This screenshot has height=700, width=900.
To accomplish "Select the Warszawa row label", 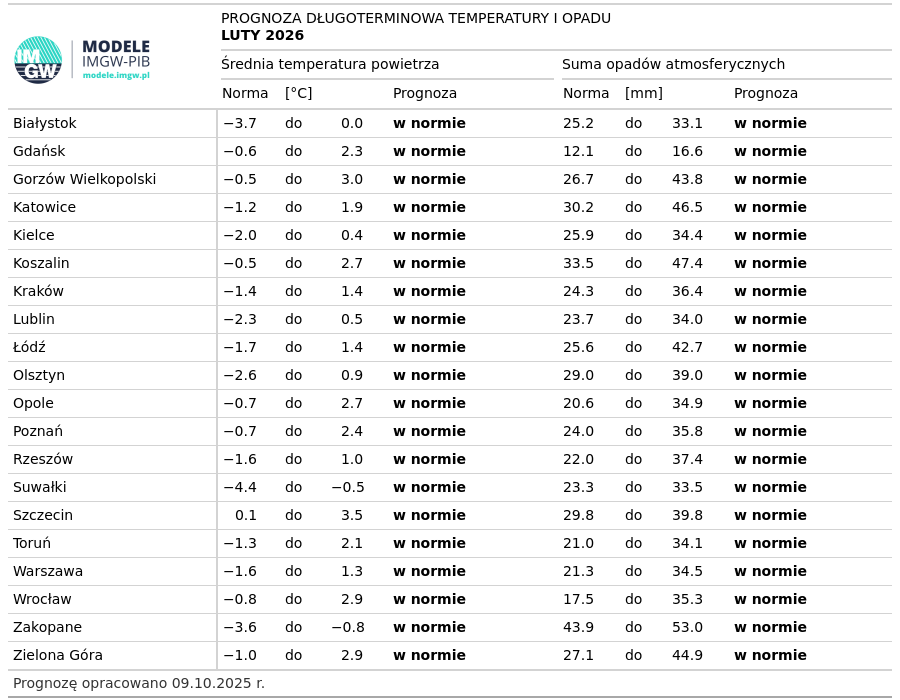I will click(48, 572).
